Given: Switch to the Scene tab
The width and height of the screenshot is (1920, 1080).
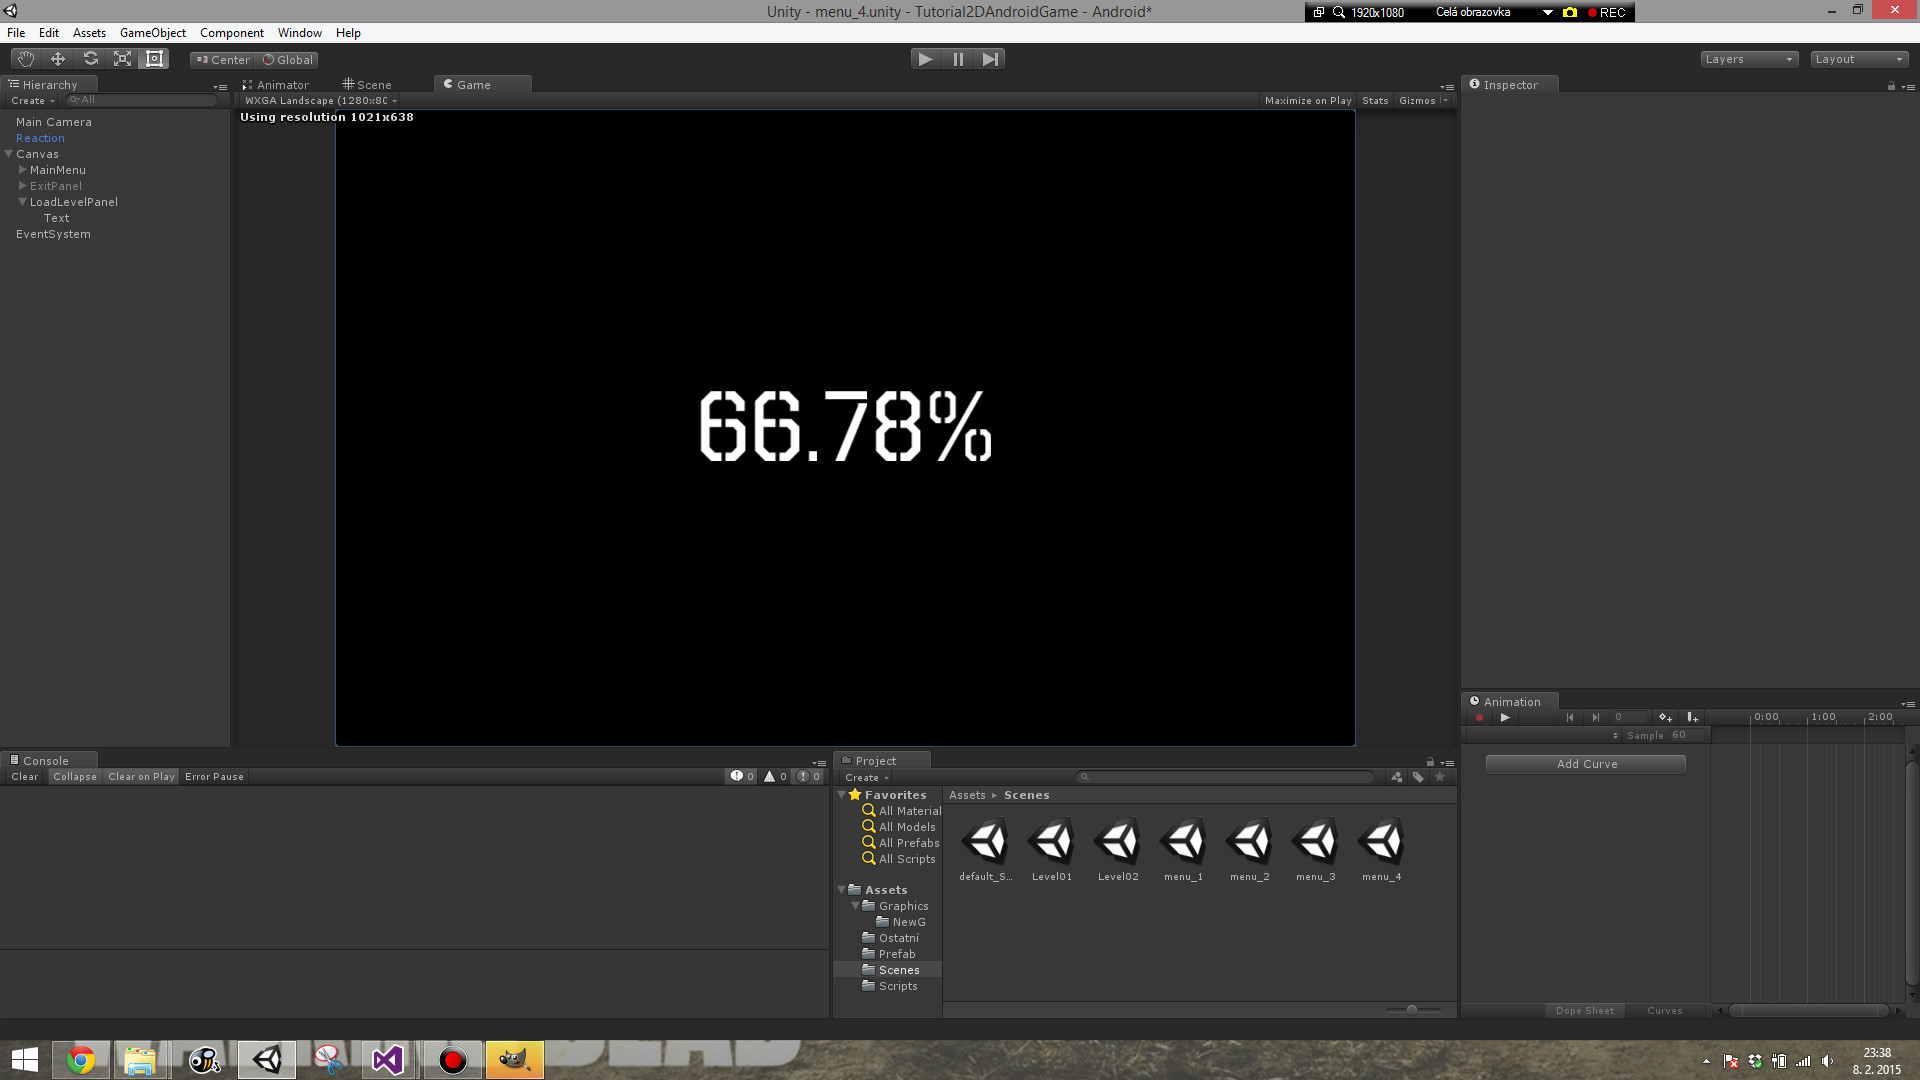Looking at the screenshot, I should (367, 85).
